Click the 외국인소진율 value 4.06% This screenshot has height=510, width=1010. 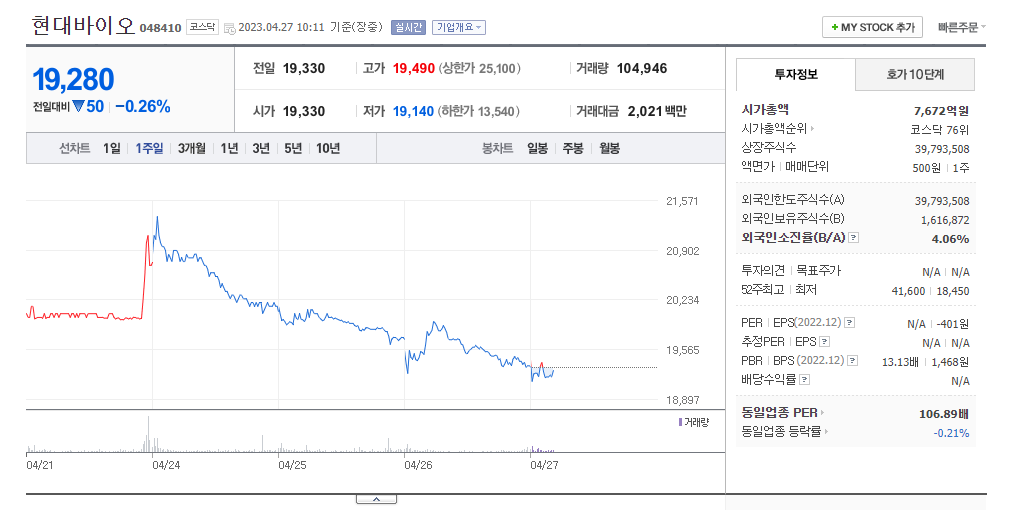pyautogui.click(x=950, y=238)
